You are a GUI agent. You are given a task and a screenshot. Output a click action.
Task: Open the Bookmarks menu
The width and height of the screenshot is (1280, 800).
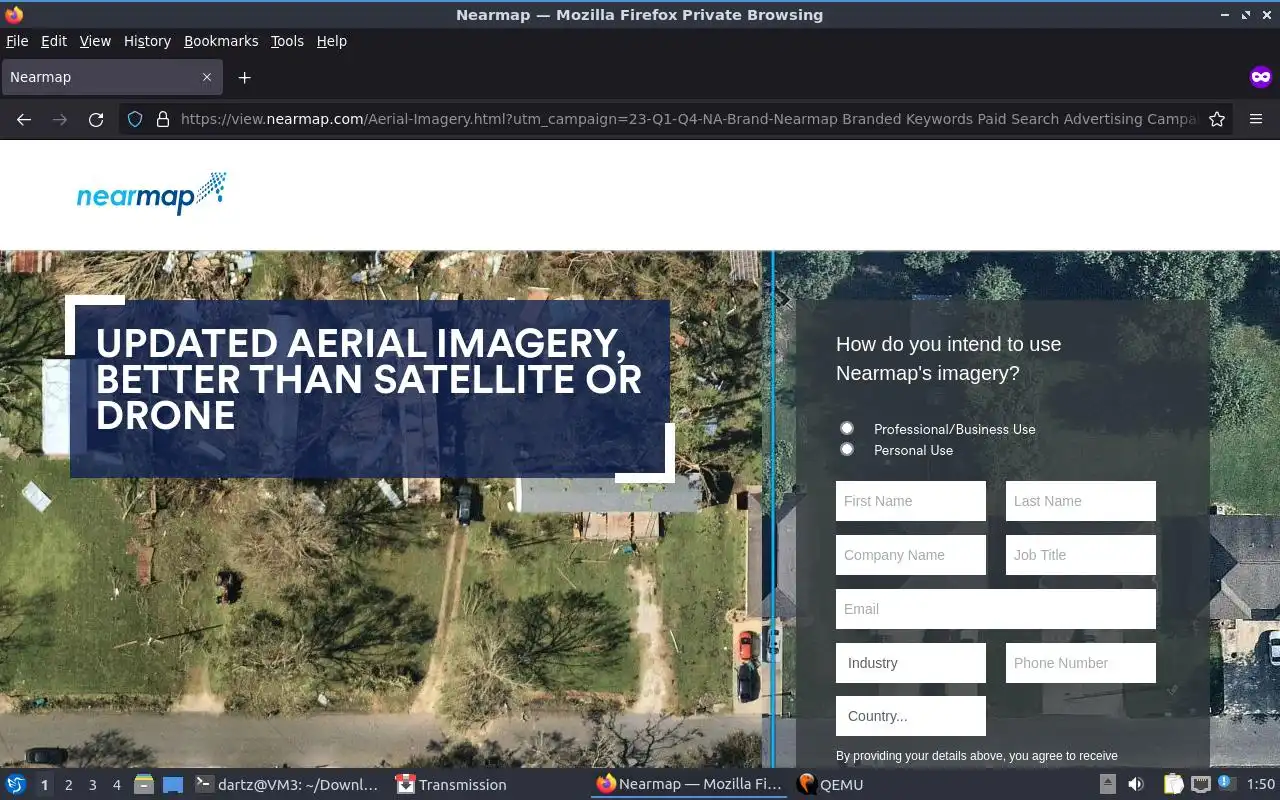[221, 41]
